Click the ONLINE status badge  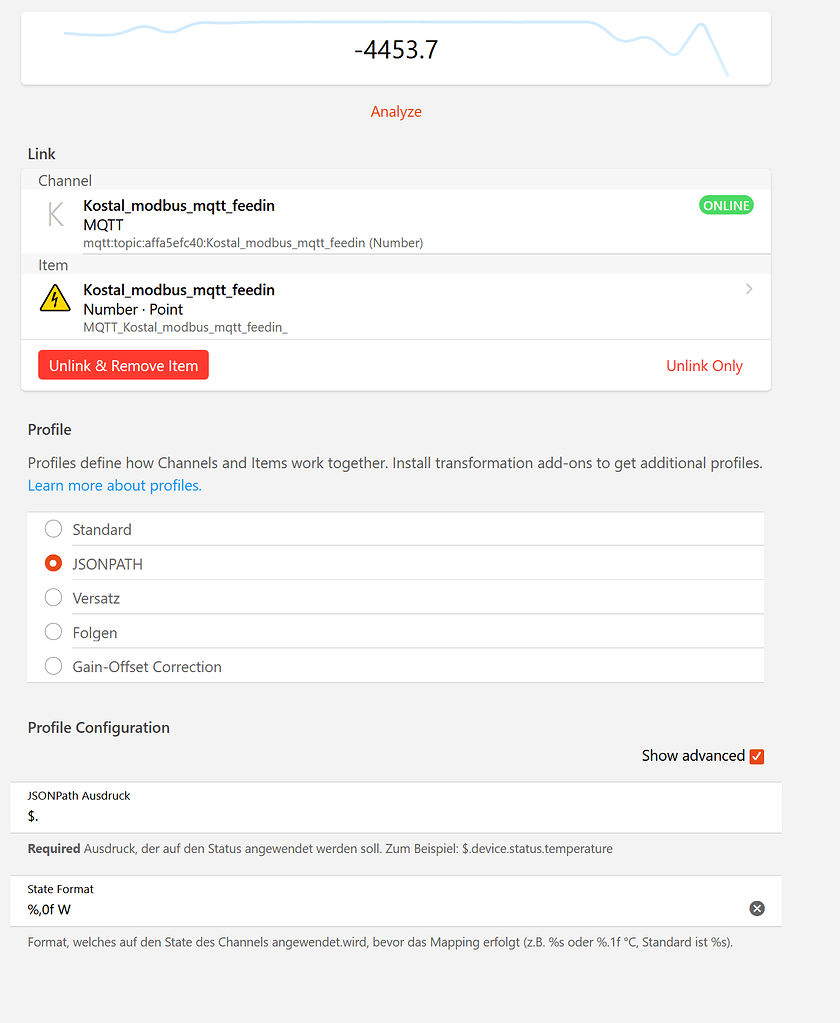click(x=726, y=205)
